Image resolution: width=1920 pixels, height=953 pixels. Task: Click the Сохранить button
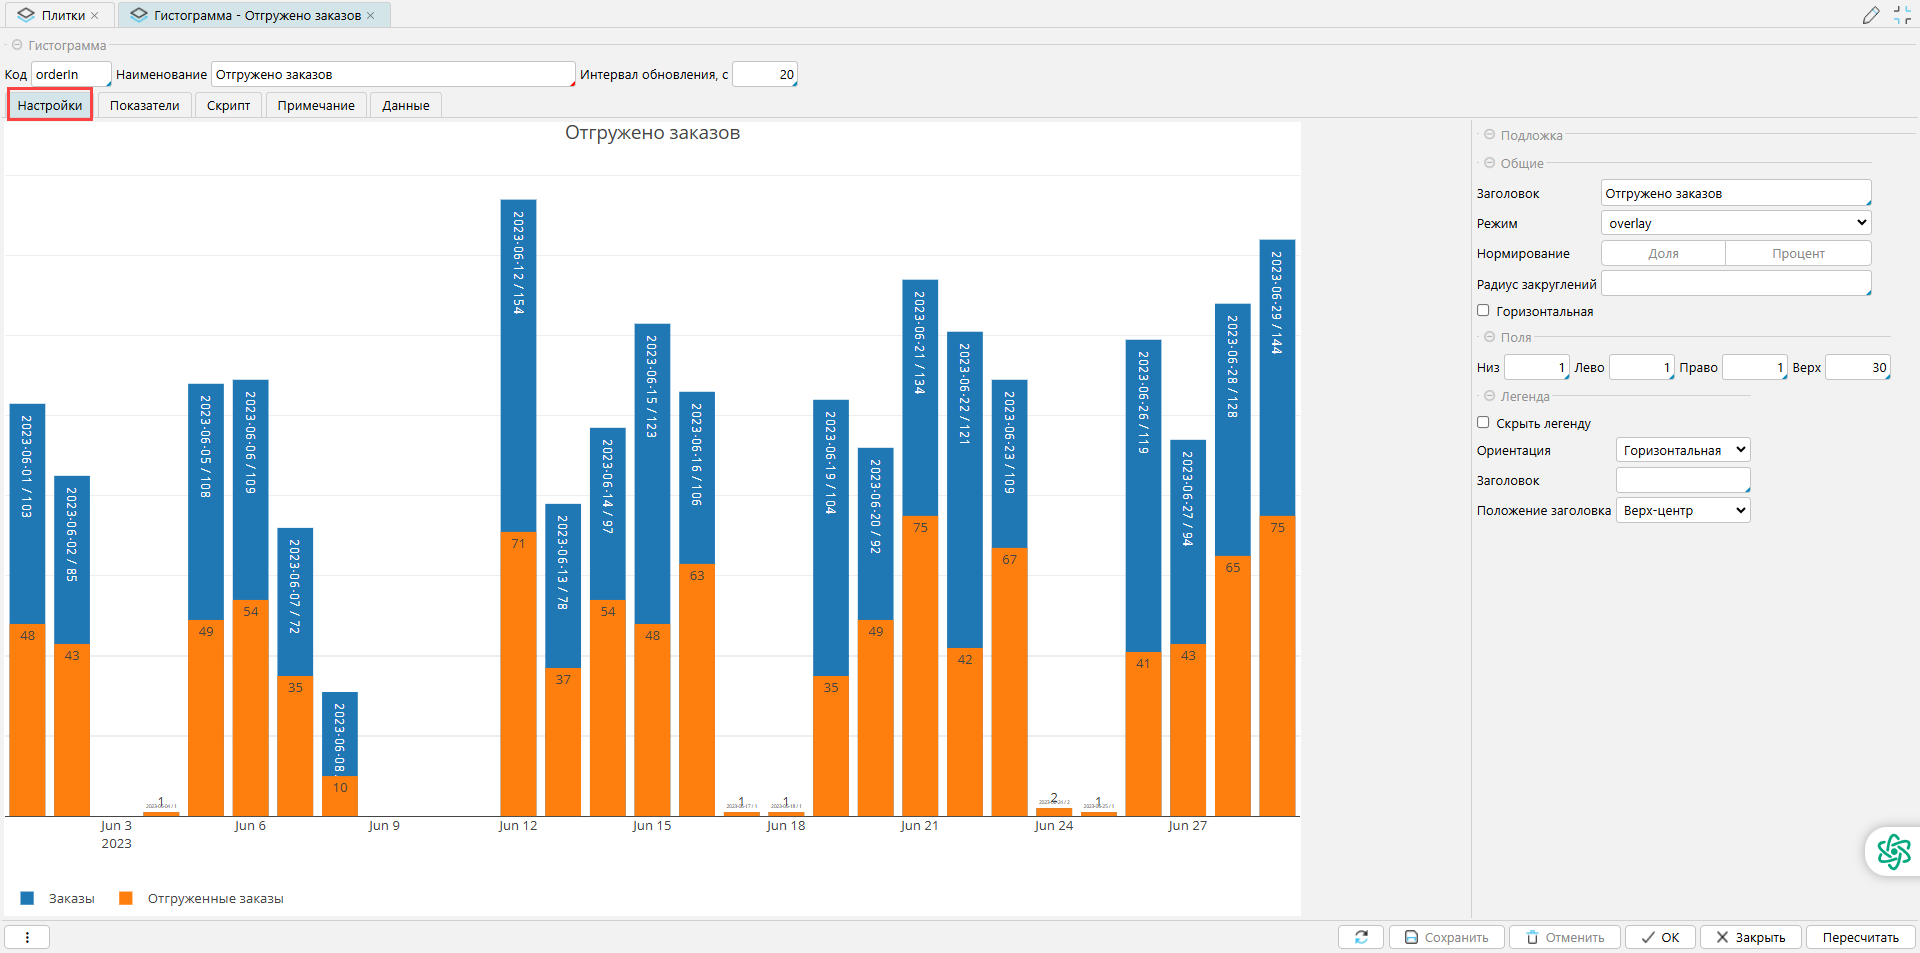click(1446, 937)
